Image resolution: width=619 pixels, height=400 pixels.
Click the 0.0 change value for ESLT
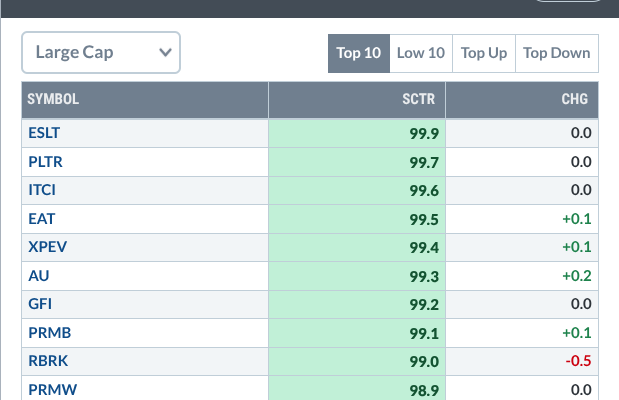(581, 133)
